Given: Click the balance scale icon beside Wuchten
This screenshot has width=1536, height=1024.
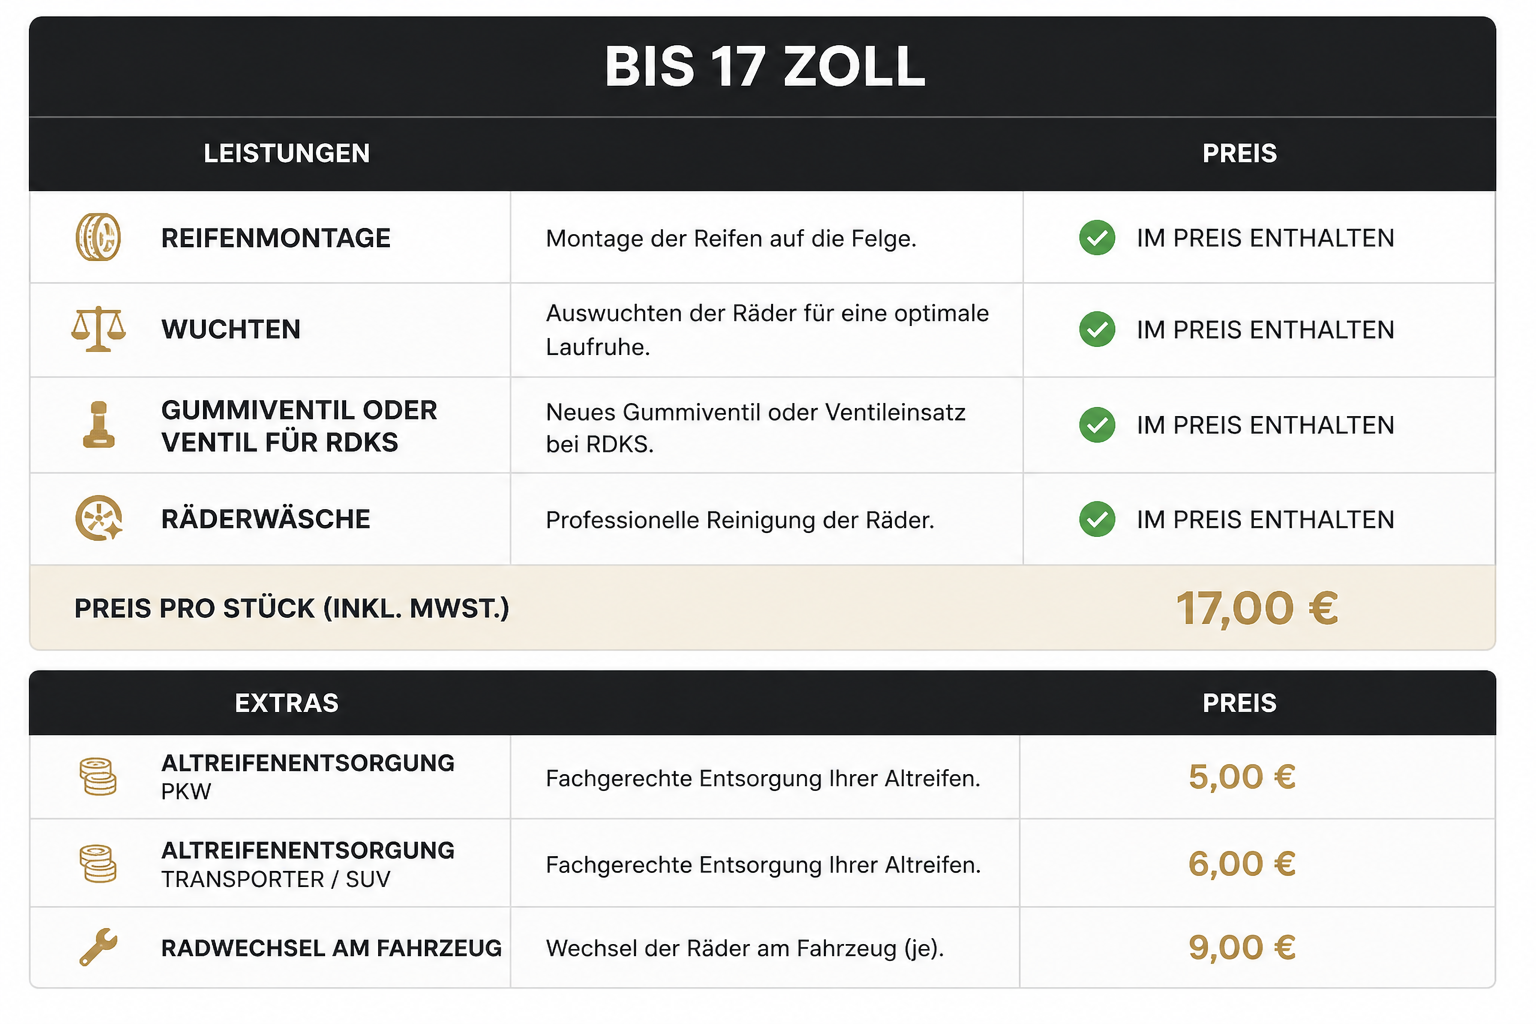Looking at the screenshot, I should tap(98, 329).
